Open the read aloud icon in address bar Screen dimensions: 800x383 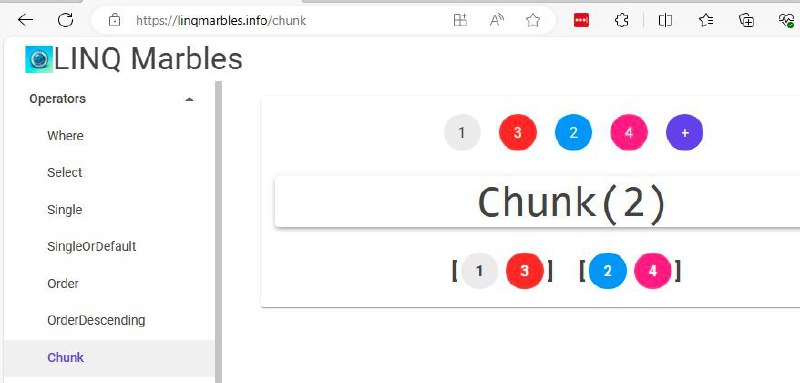pyautogui.click(x=496, y=20)
